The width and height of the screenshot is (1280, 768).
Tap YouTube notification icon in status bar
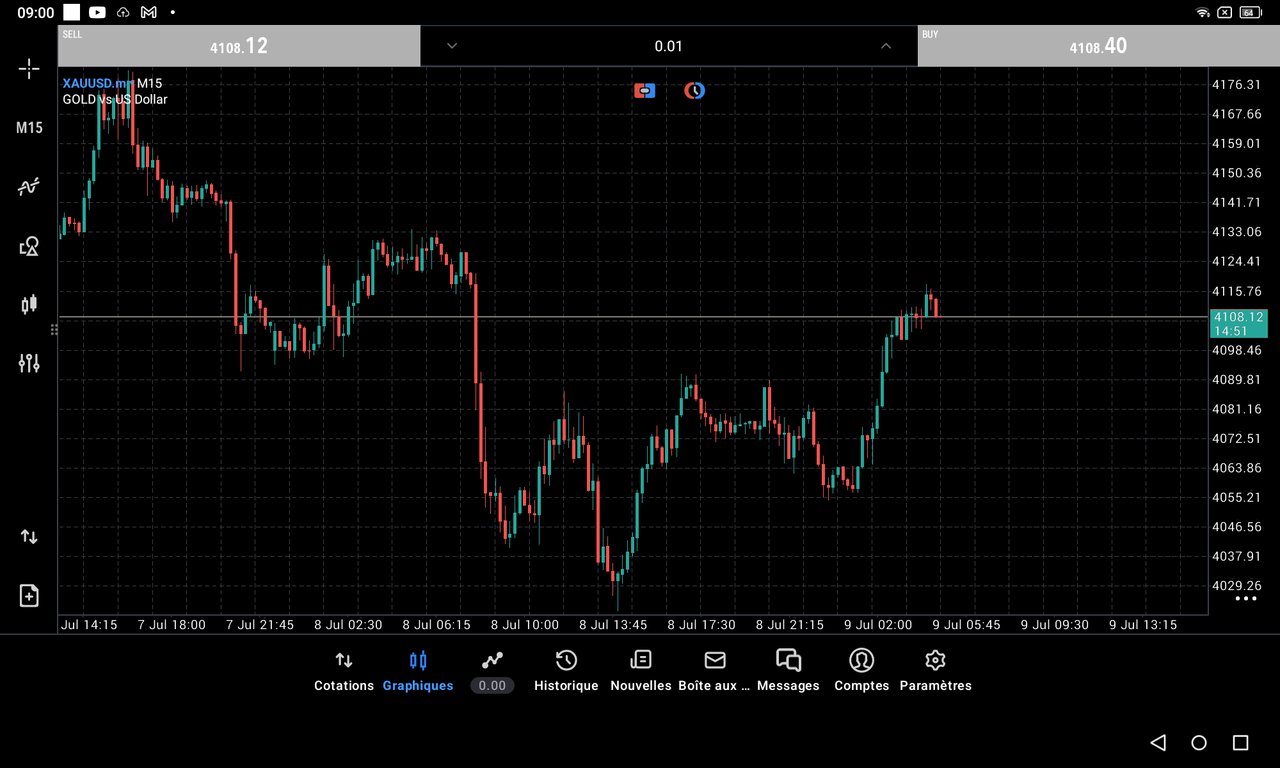[97, 12]
